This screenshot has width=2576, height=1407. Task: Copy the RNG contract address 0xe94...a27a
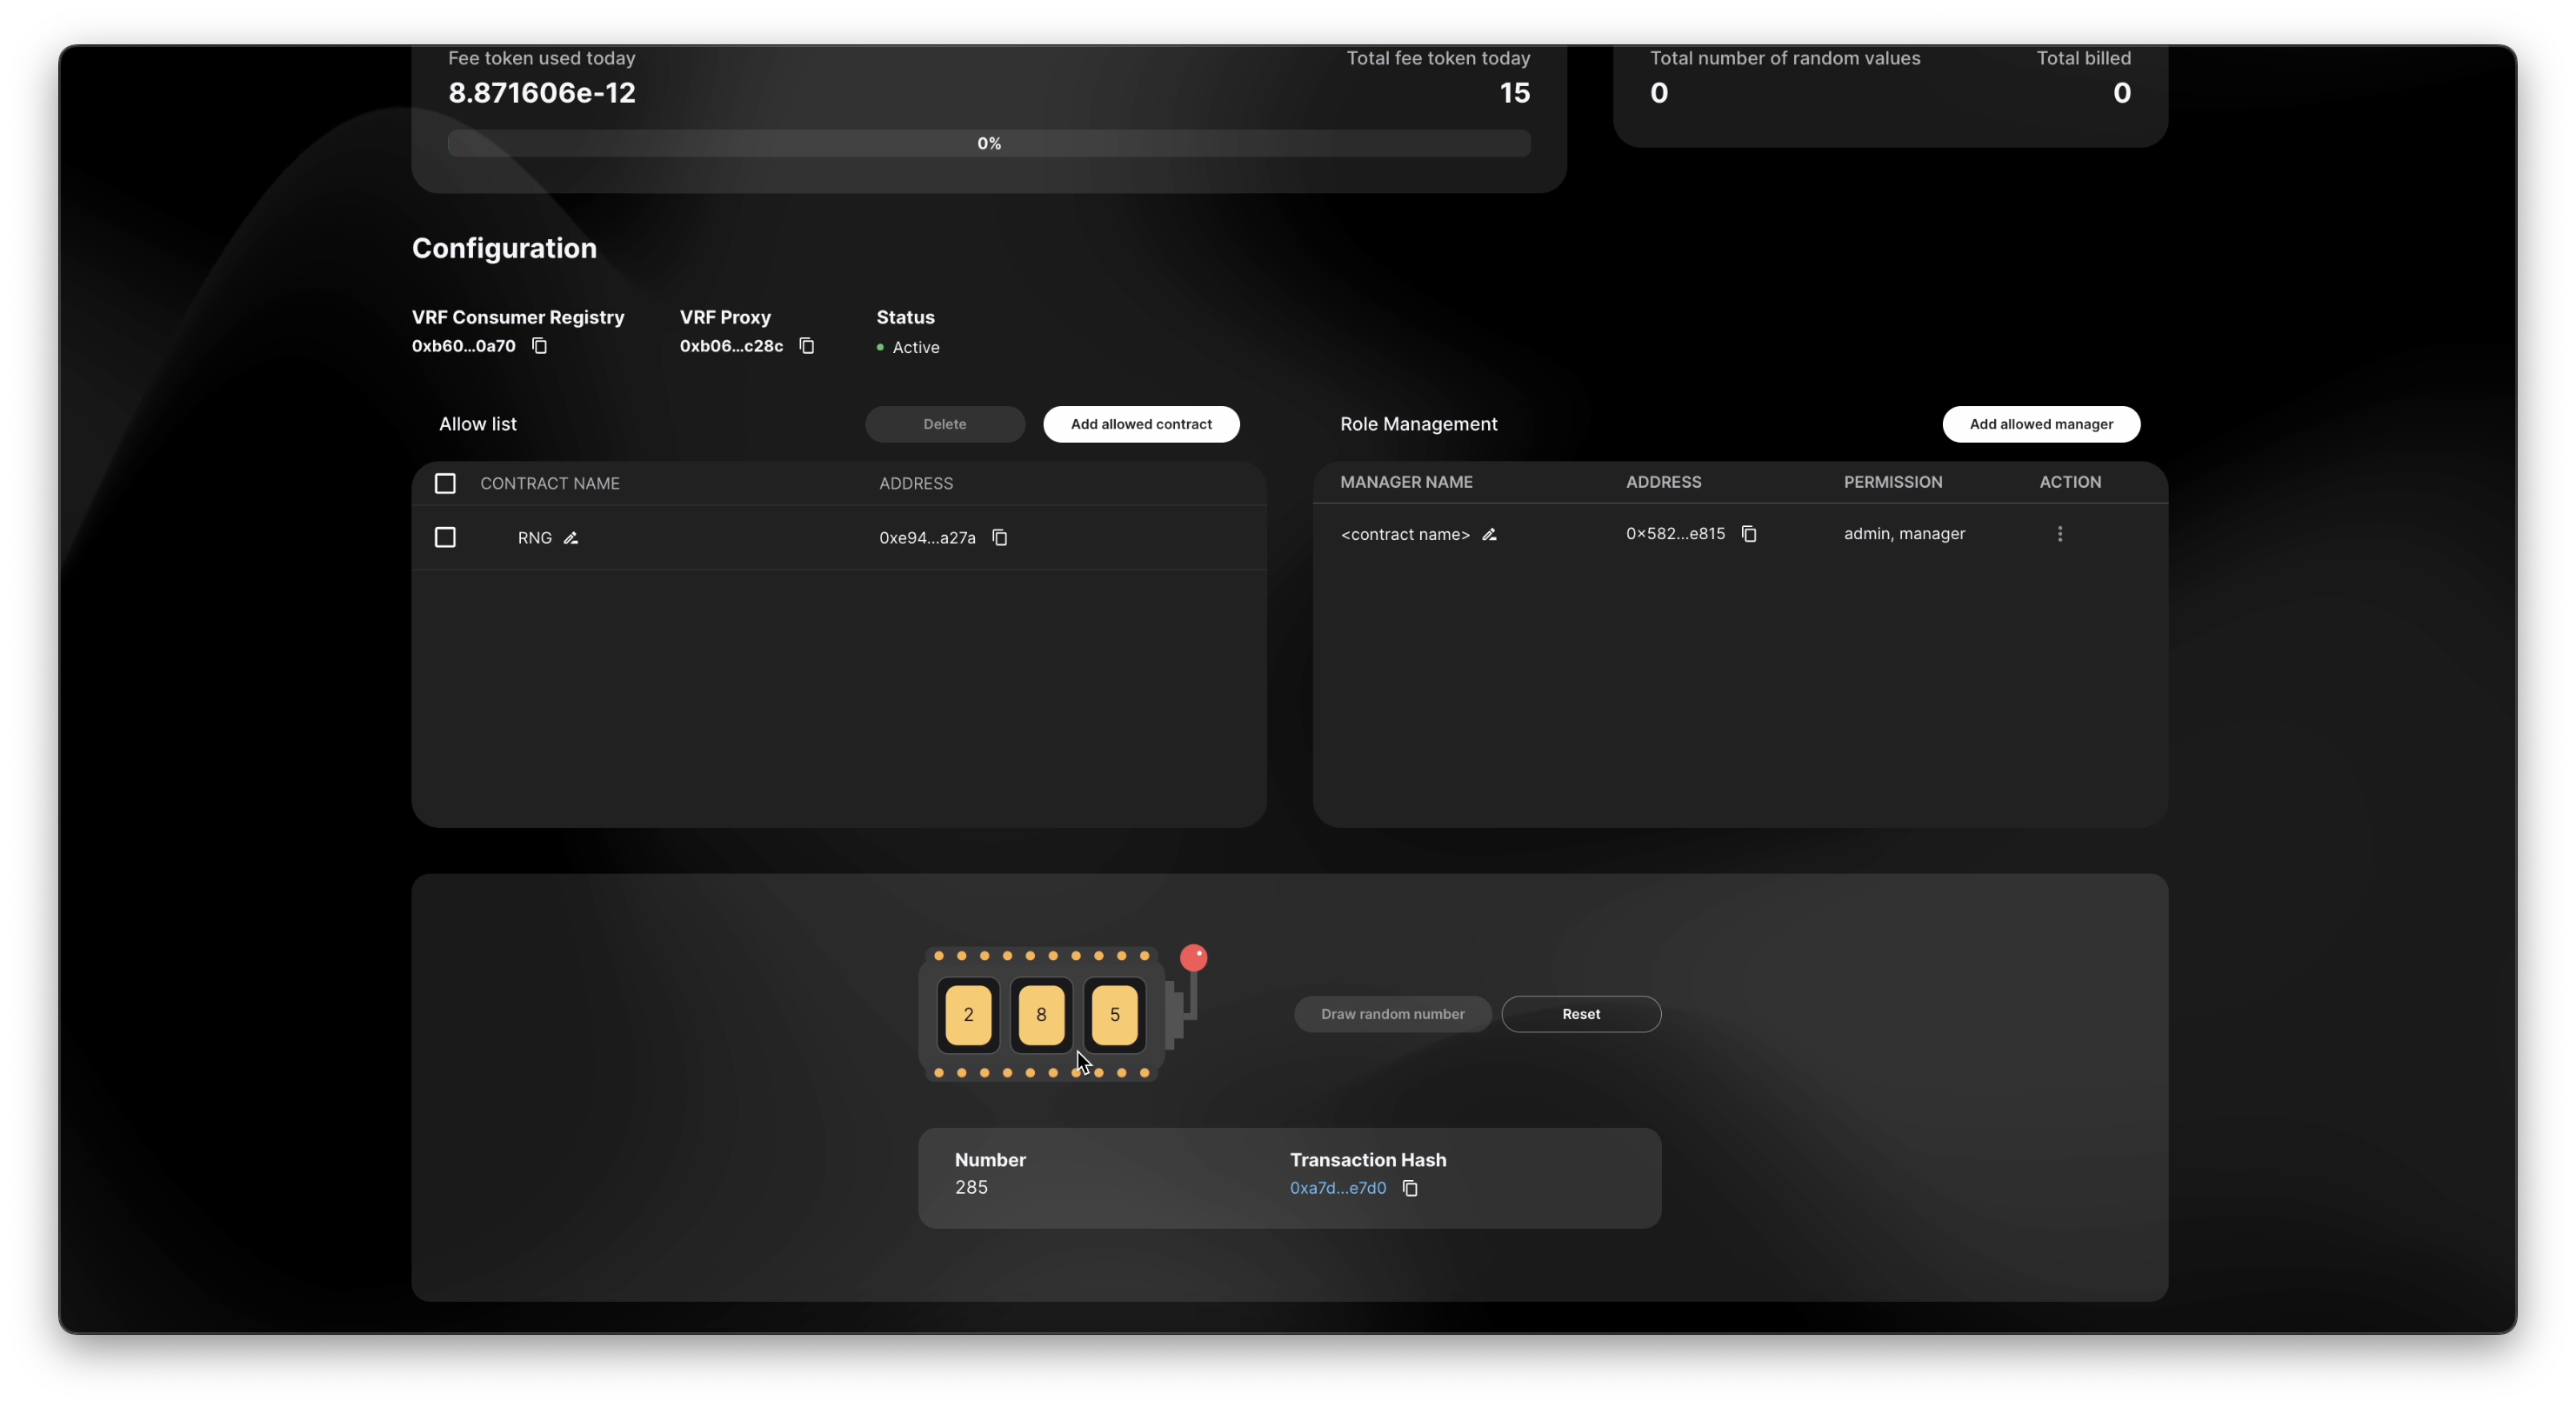click(x=999, y=538)
